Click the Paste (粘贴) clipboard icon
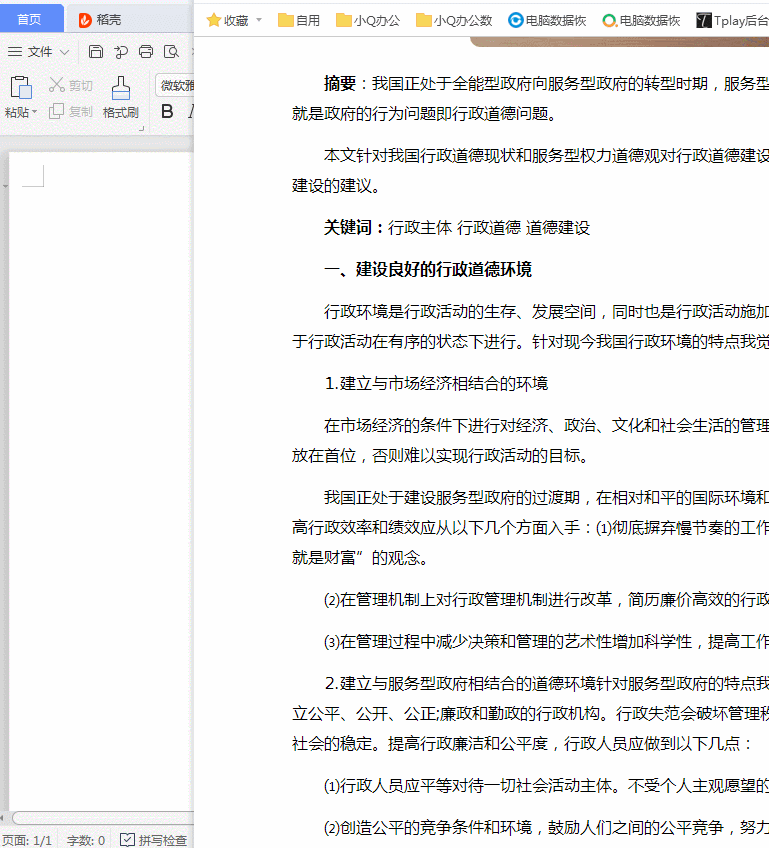This screenshot has width=769, height=848. (x=20, y=88)
